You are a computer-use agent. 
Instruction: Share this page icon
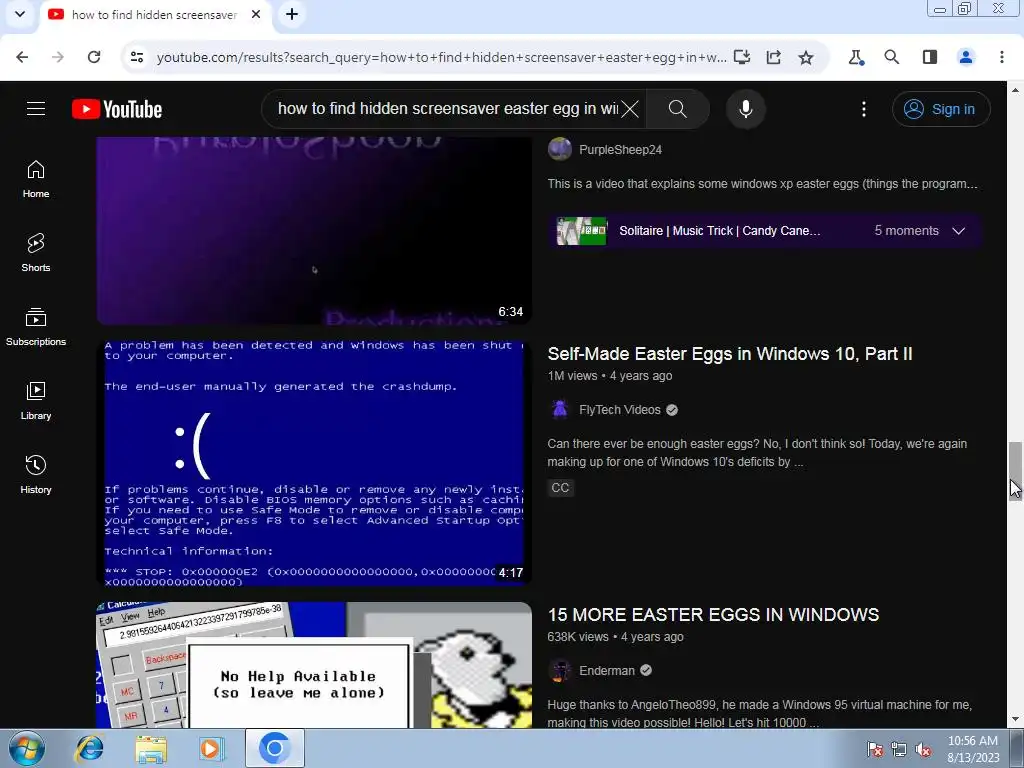point(774,57)
